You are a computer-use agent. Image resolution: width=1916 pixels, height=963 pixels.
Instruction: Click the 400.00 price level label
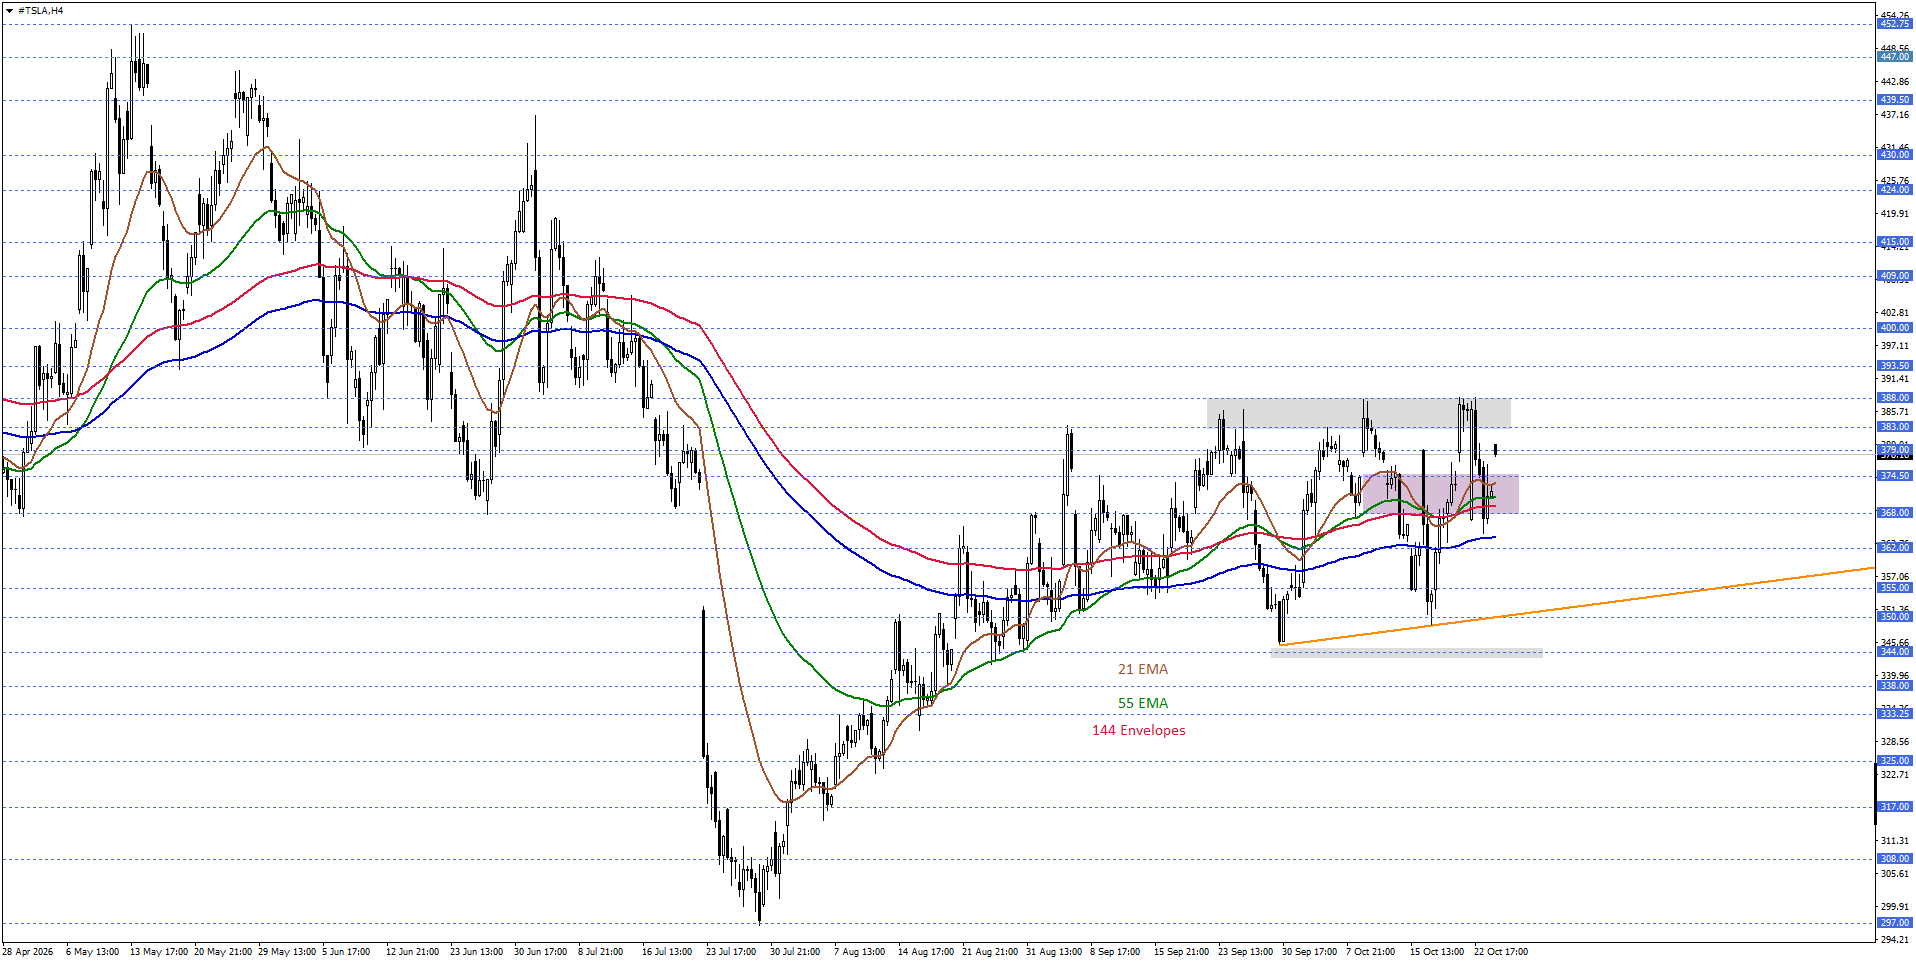coord(1895,328)
